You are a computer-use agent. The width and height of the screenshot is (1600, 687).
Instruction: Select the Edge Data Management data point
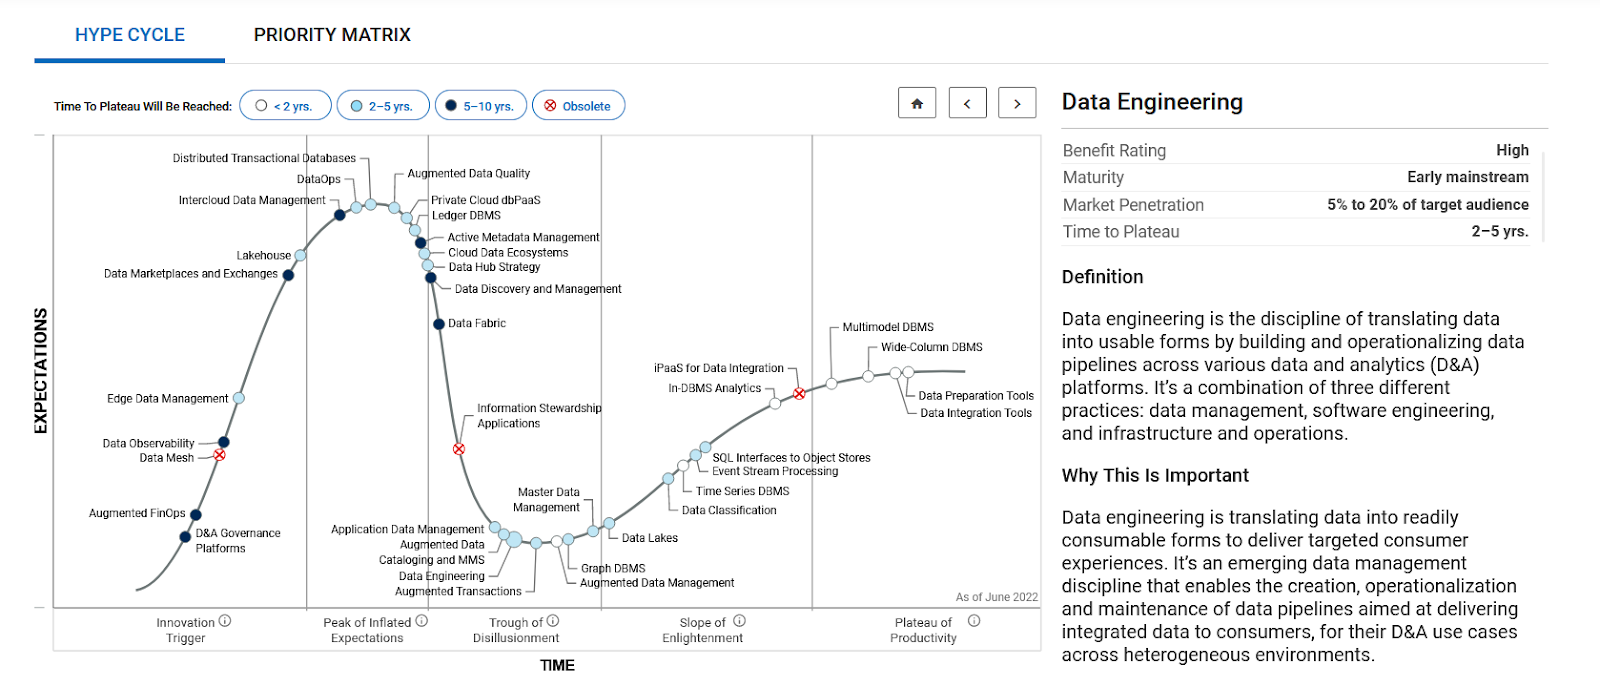pos(238,398)
